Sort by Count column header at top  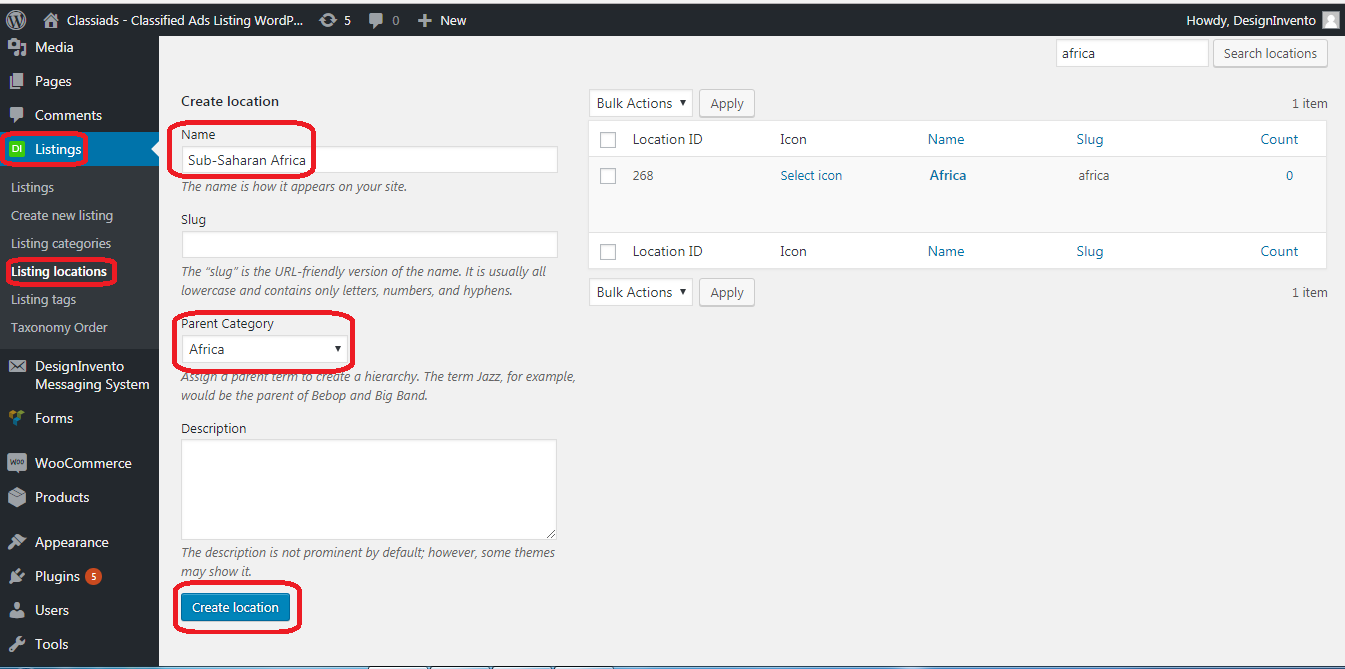[x=1279, y=139]
